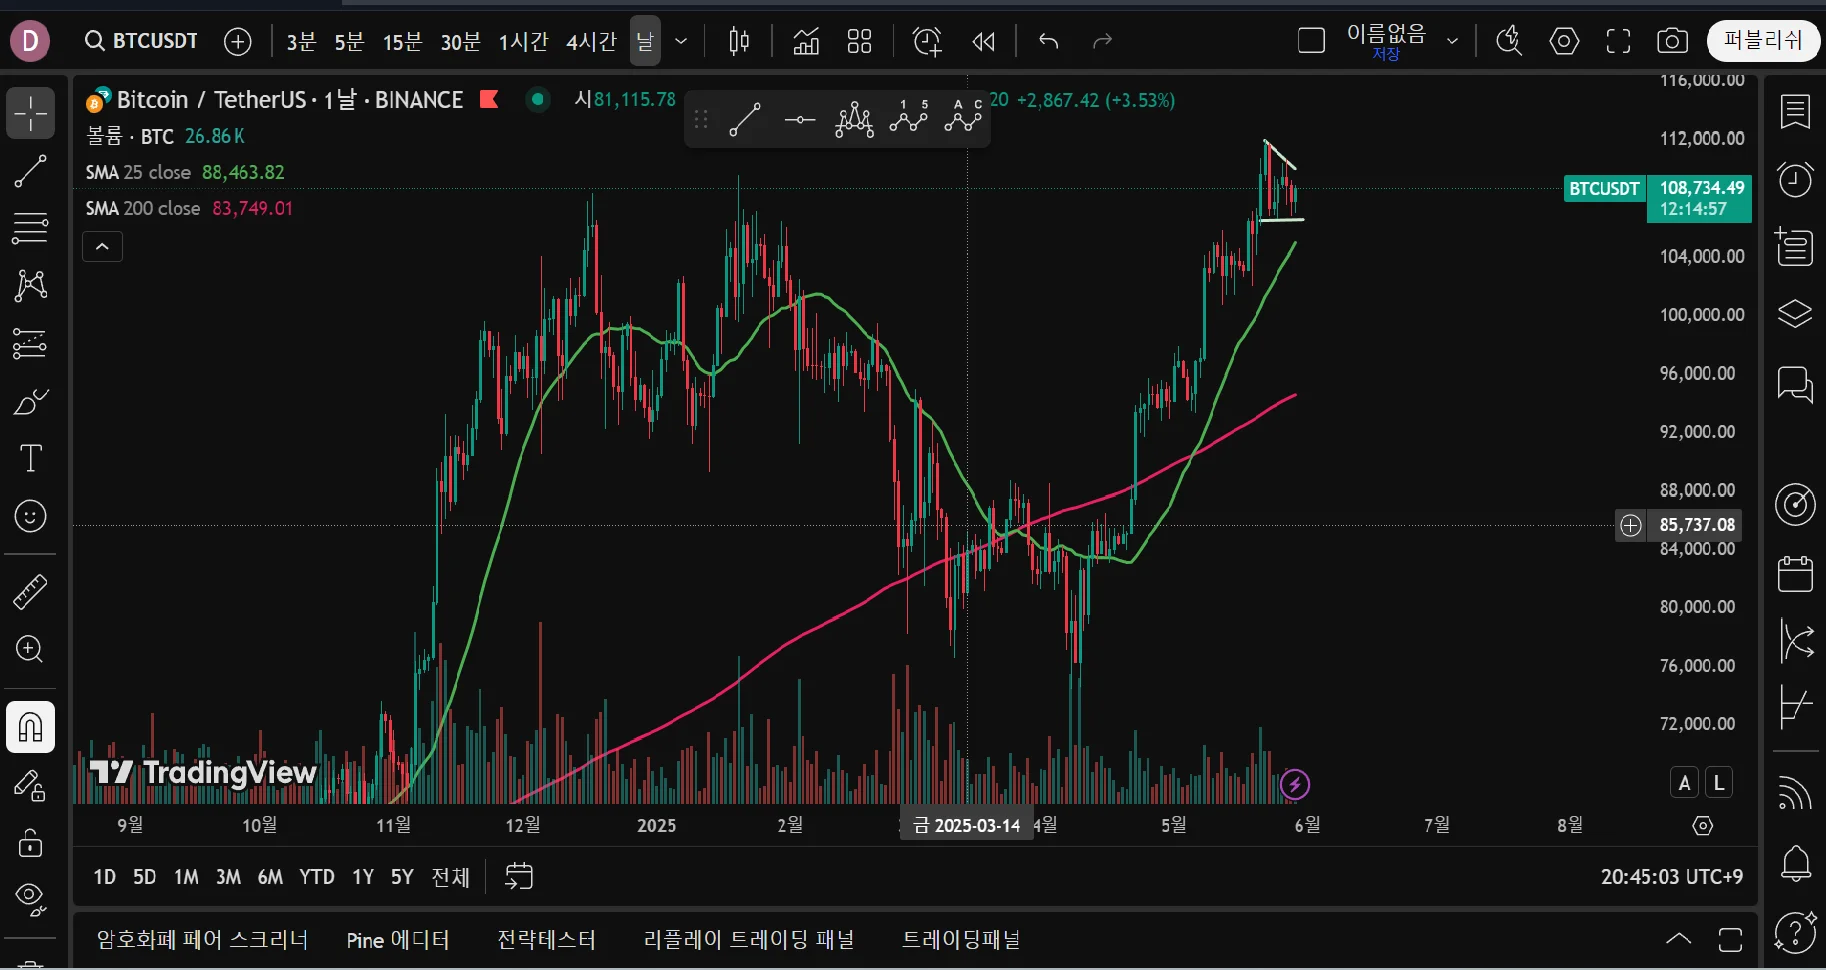This screenshot has width=1826, height=970.
Task: Enter fullscreen mode
Action: 1618,41
